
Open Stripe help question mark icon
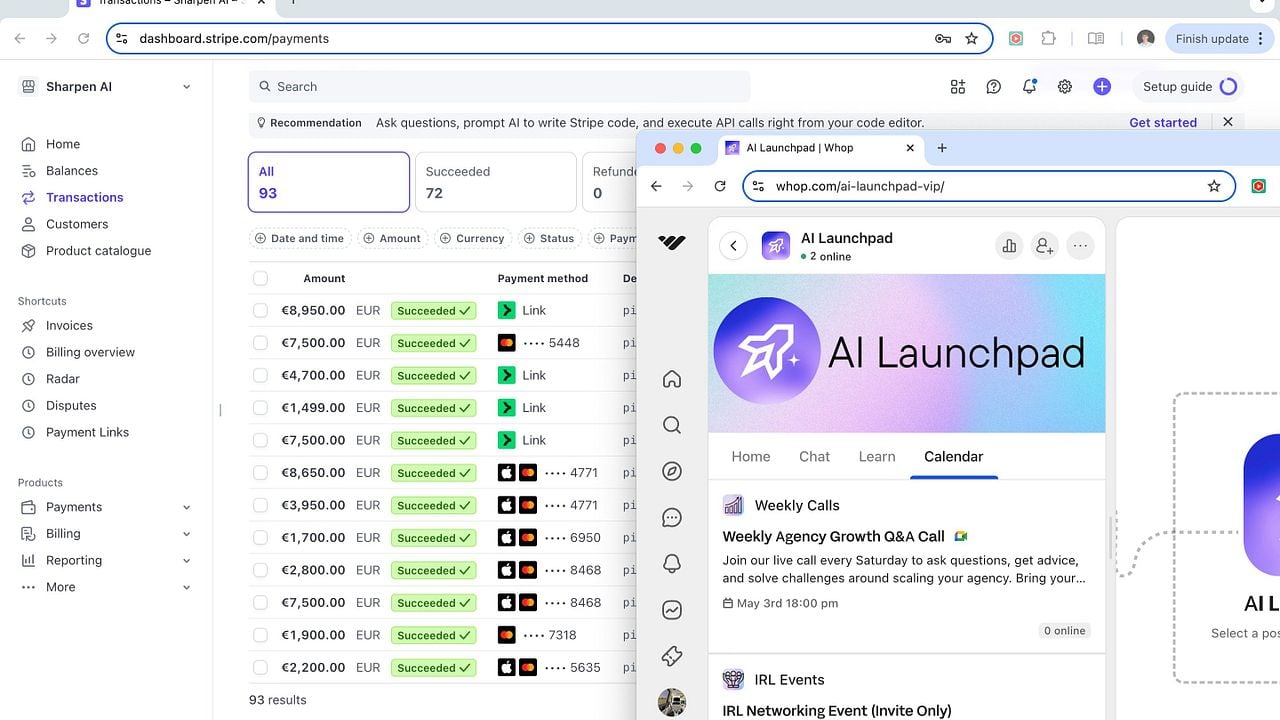pos(993,87)
